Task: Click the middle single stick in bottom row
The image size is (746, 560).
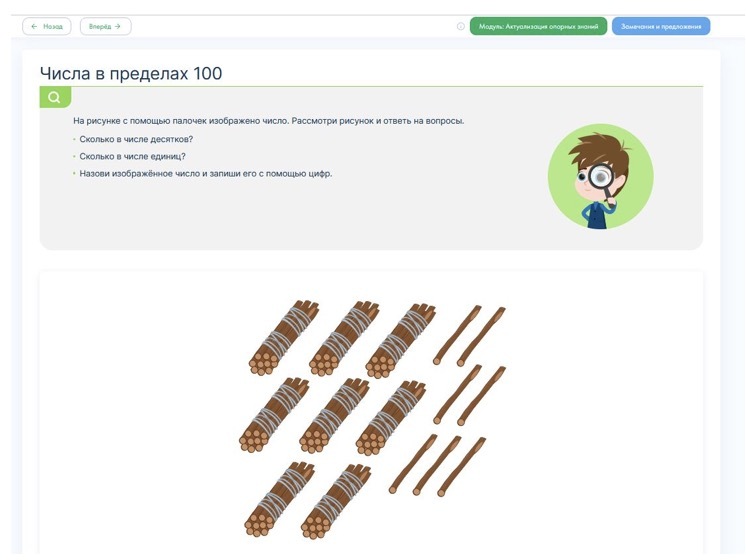Action: [x=437, y=466]
